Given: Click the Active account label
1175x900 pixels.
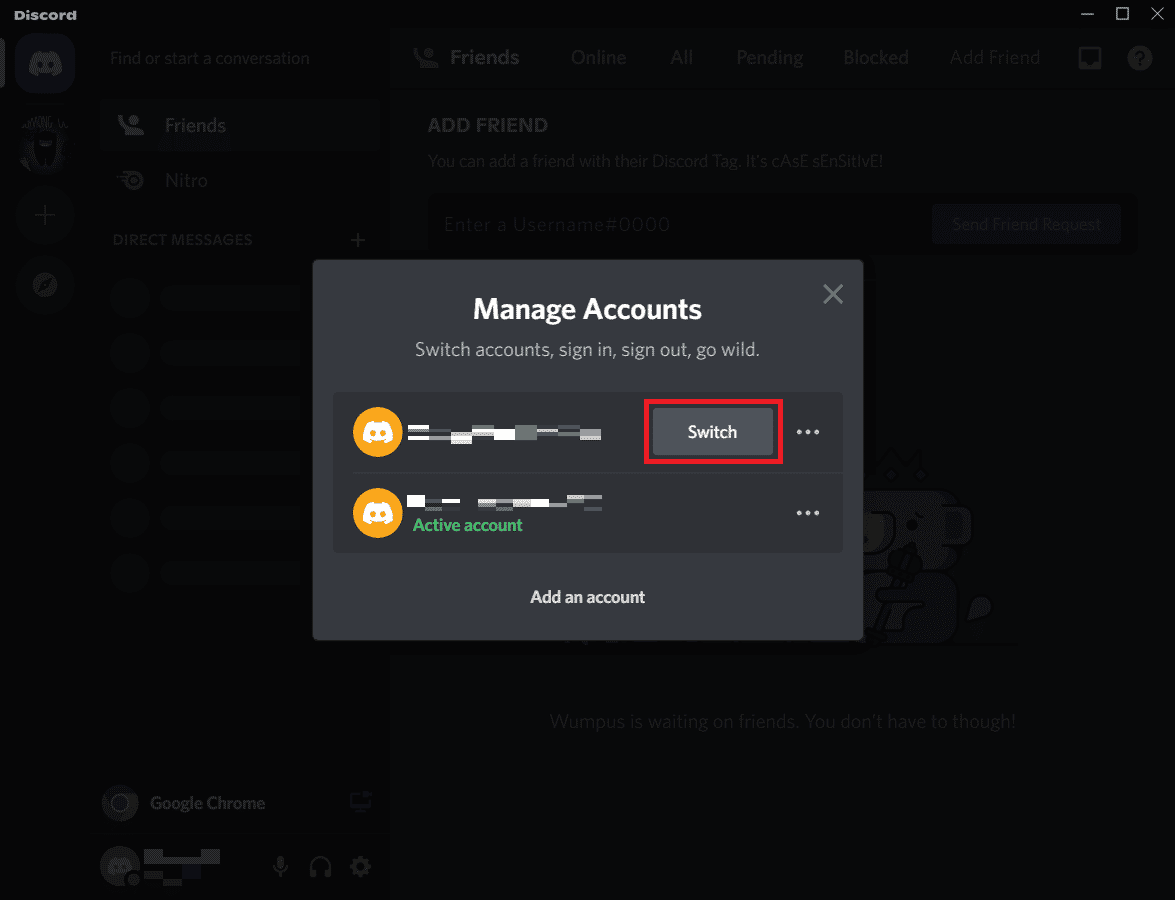Looking at the screenshot, I should tap(468, 525).
